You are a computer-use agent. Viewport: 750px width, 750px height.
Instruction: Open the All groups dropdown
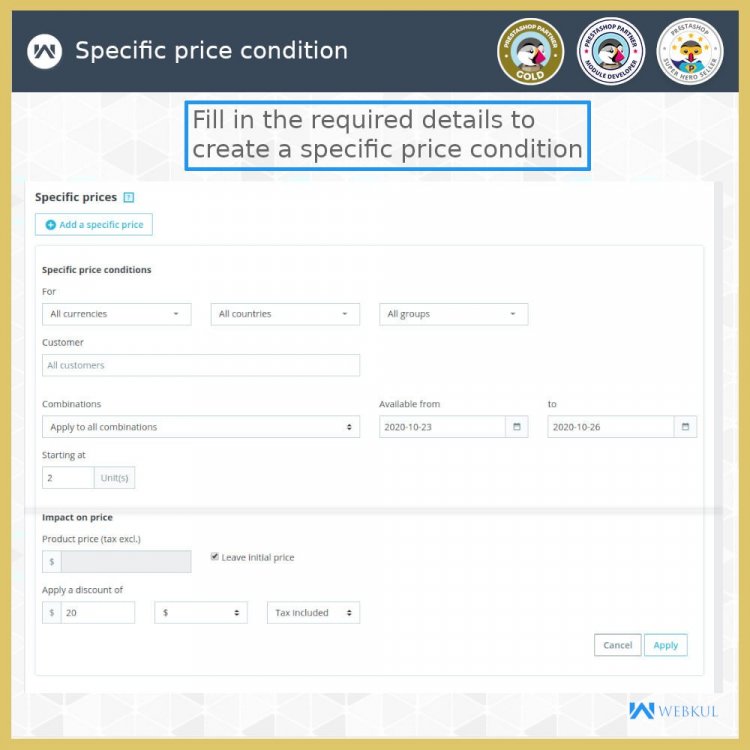453,314
